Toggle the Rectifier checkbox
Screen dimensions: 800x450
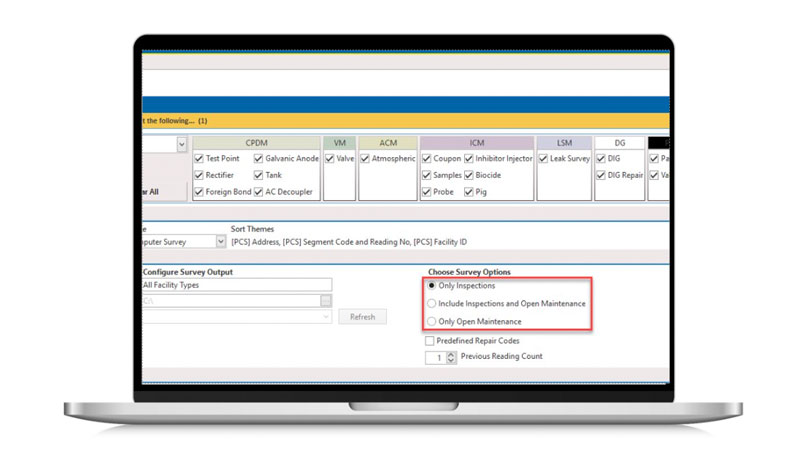[199, 175]
